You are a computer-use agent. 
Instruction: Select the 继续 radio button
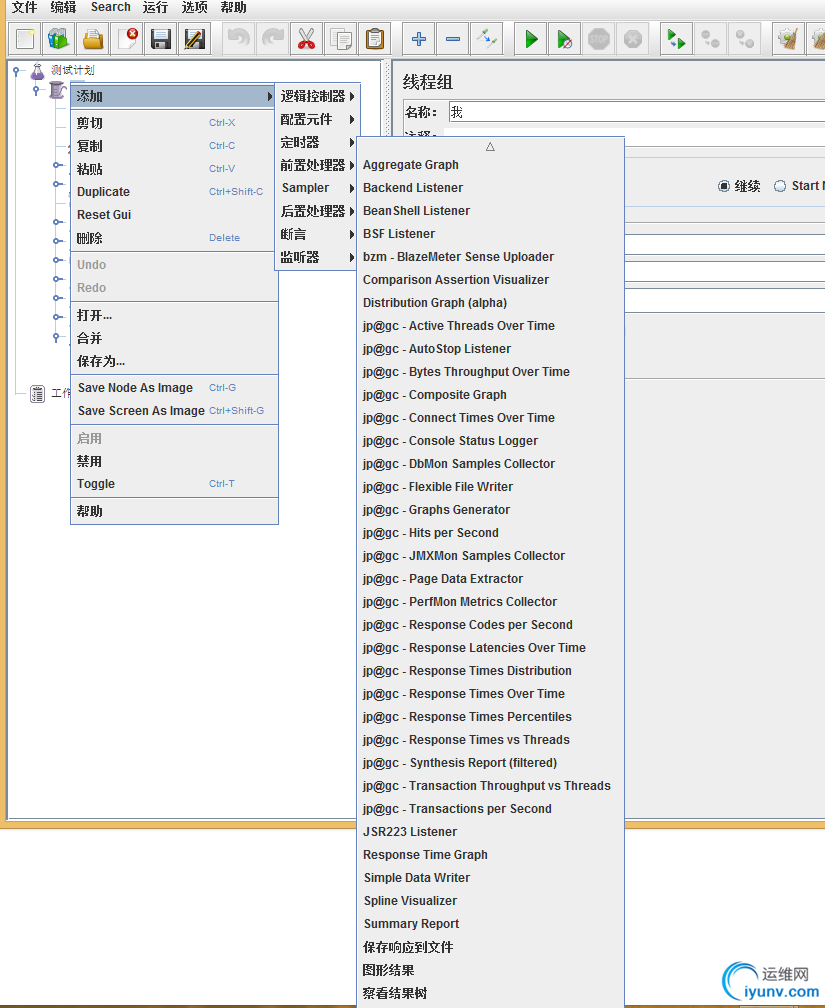[x=724, y=186]
